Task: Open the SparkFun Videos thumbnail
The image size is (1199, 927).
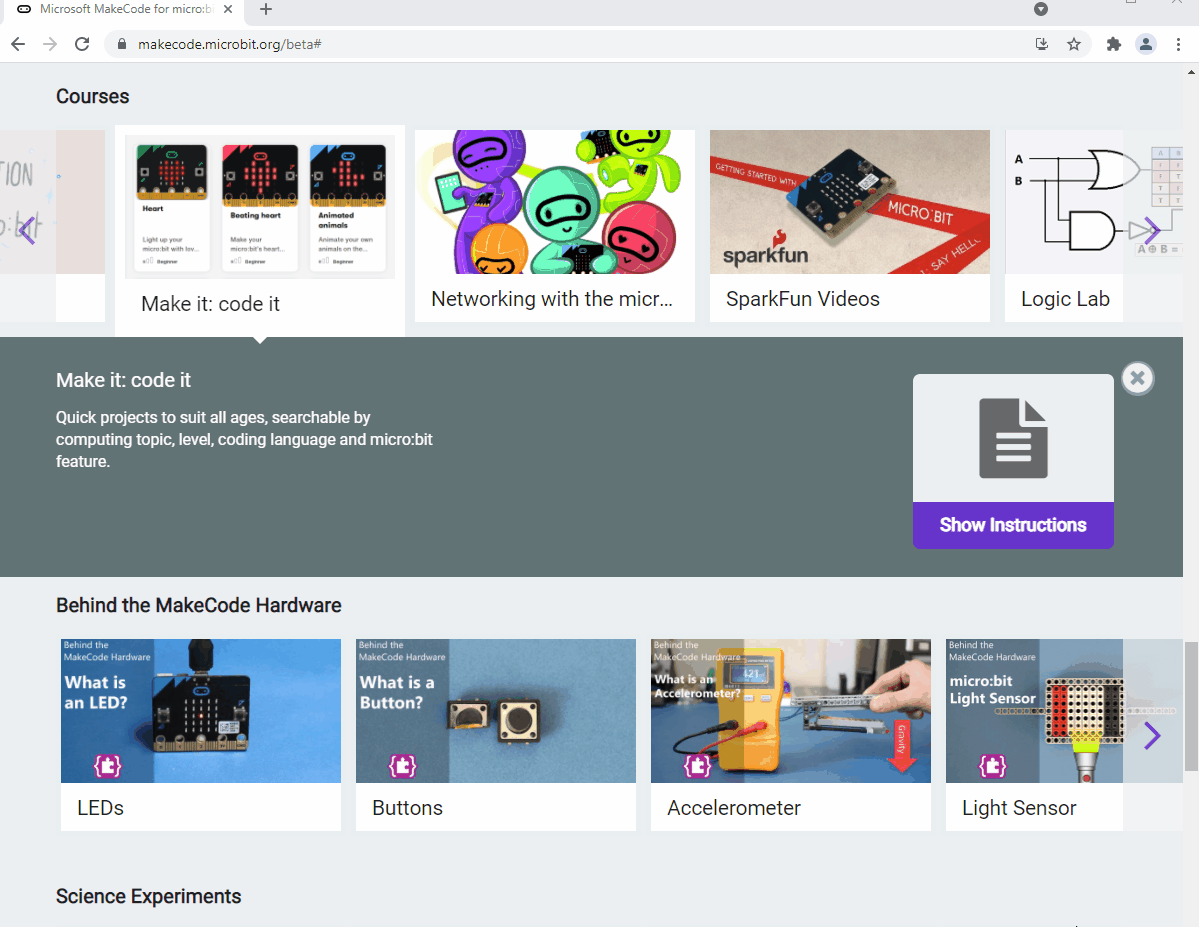Action: (x=849, y=201)
